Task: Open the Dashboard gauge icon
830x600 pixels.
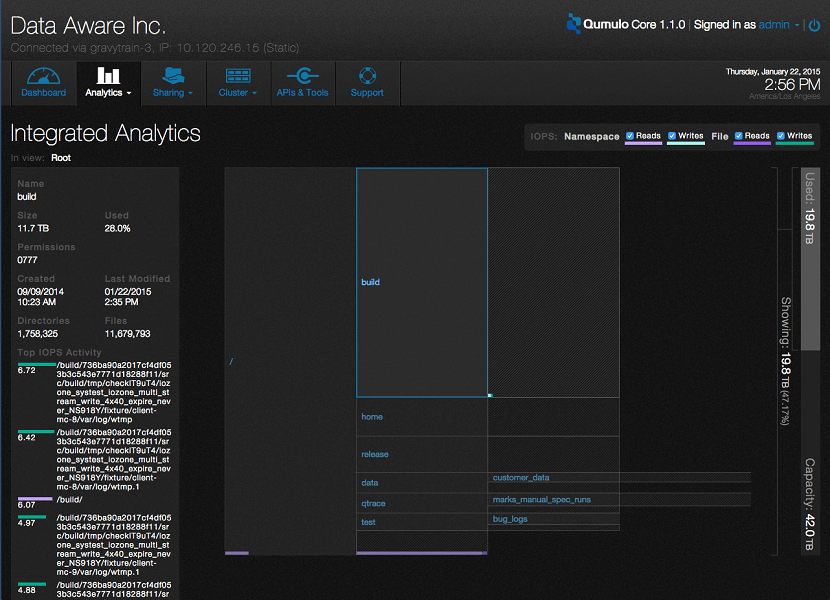Action: [43, 76]
